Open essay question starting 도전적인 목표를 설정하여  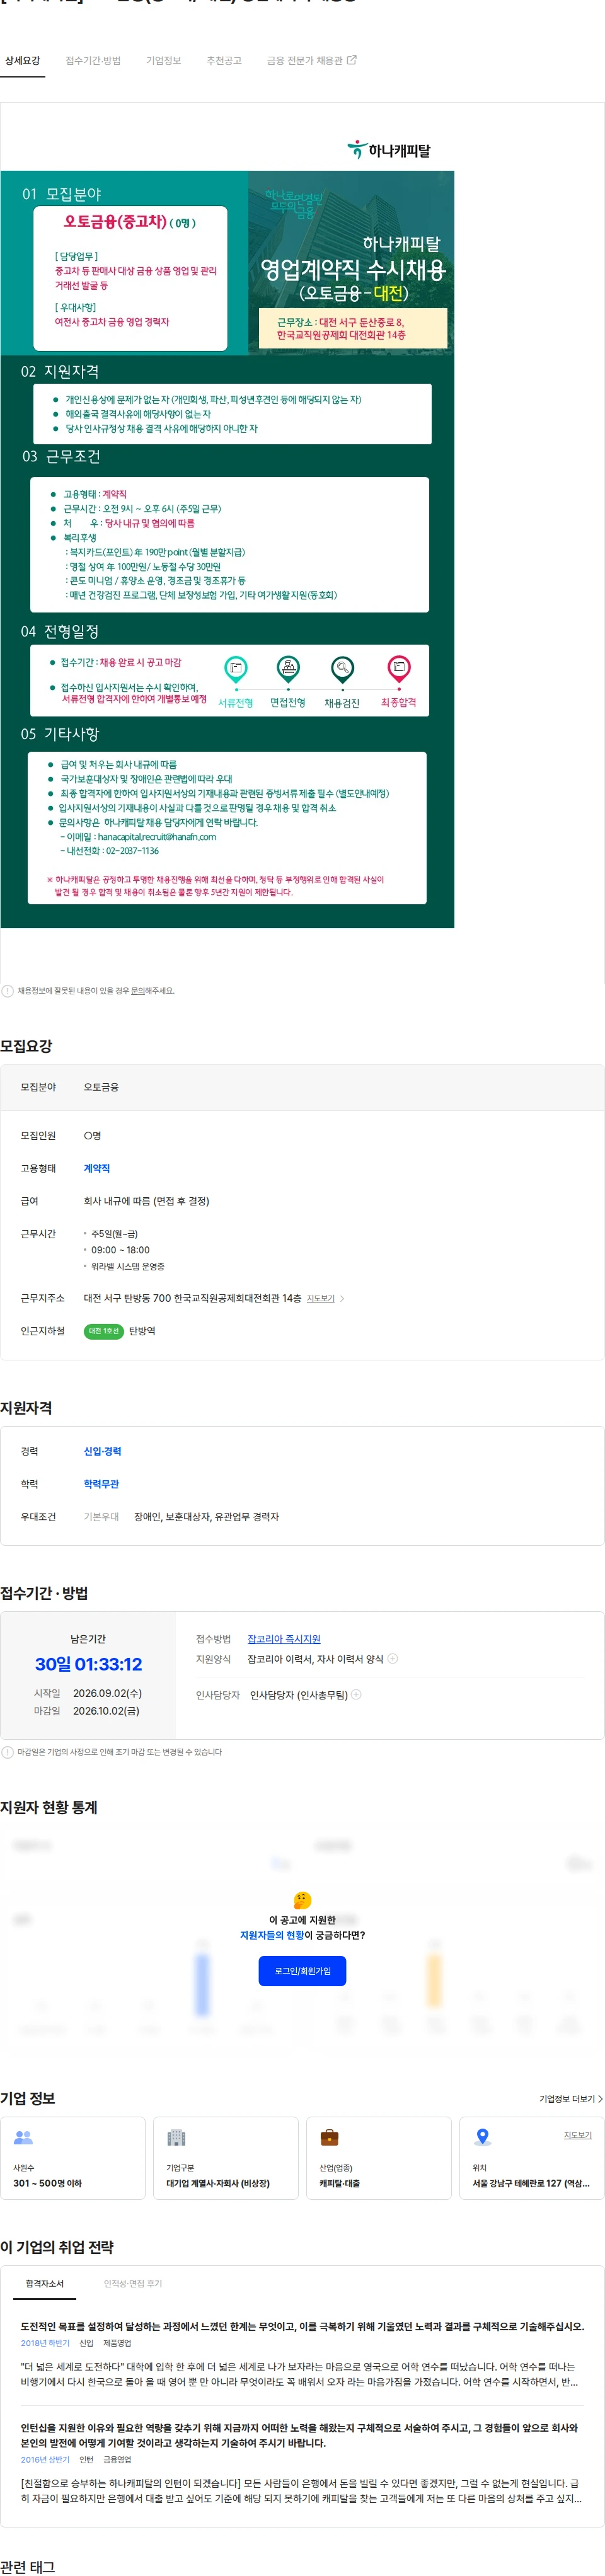(x=302, y=2326)
